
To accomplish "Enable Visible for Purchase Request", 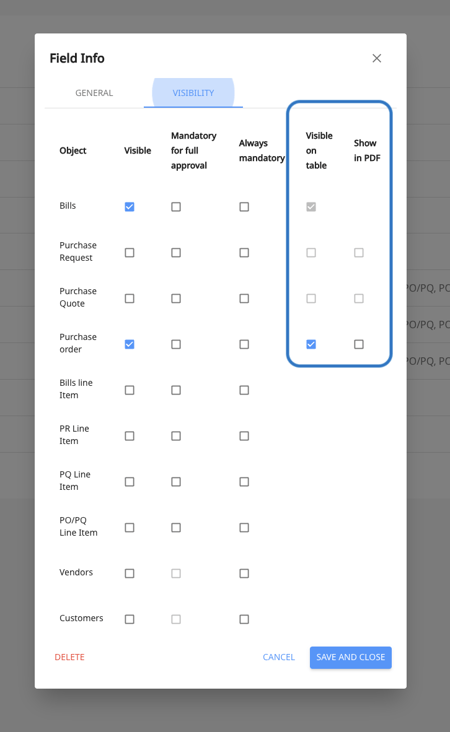I will (129, 253).
